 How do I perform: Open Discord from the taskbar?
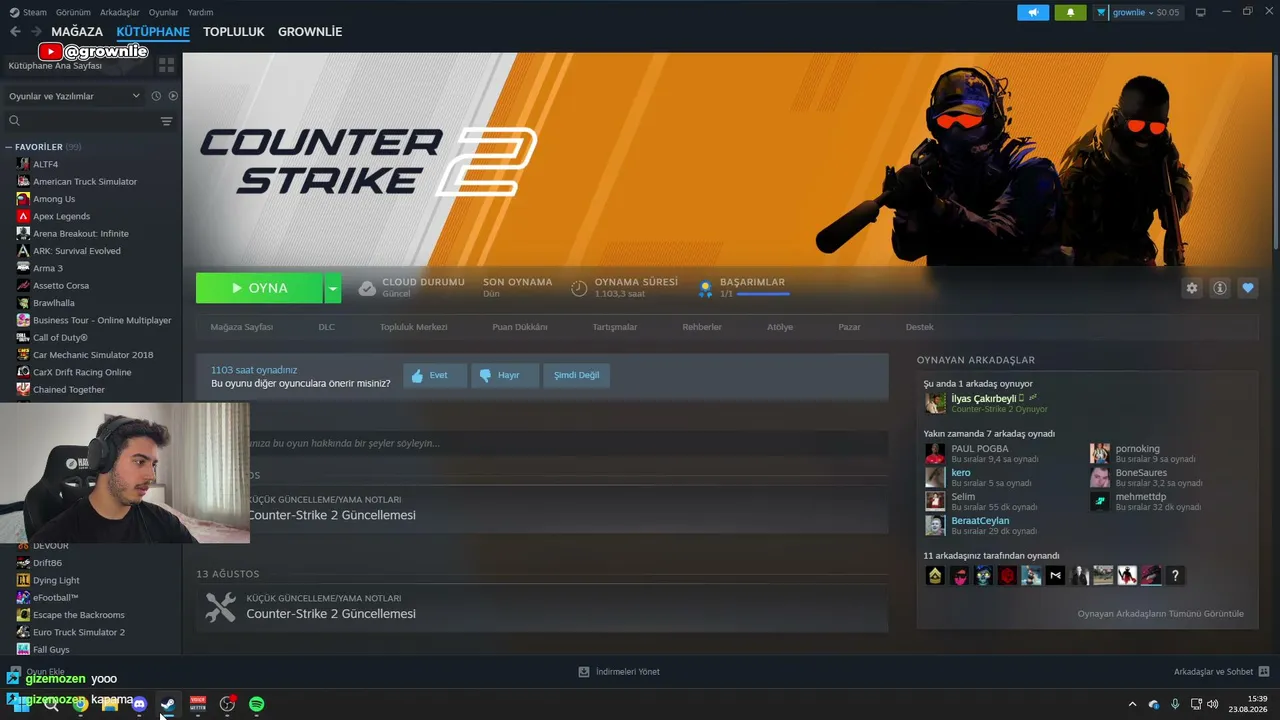click(x=139, y=704)
